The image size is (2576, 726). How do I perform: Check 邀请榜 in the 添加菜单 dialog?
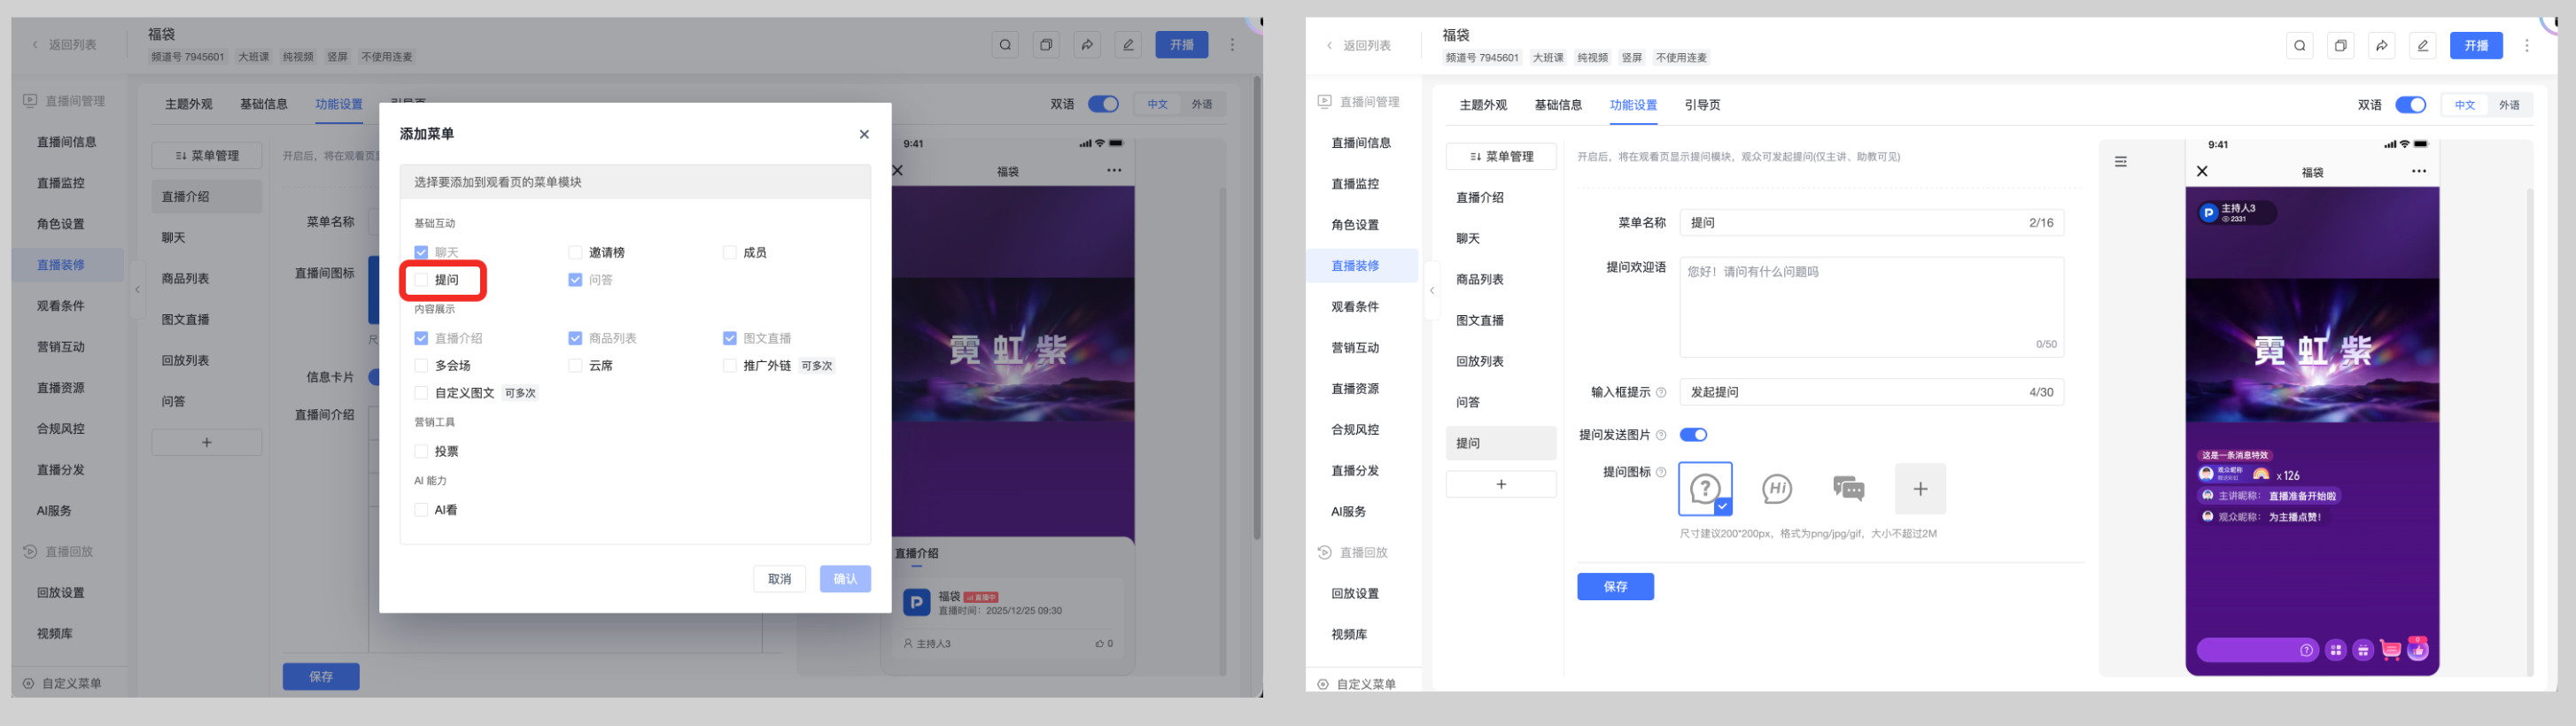tap(575, 253)
